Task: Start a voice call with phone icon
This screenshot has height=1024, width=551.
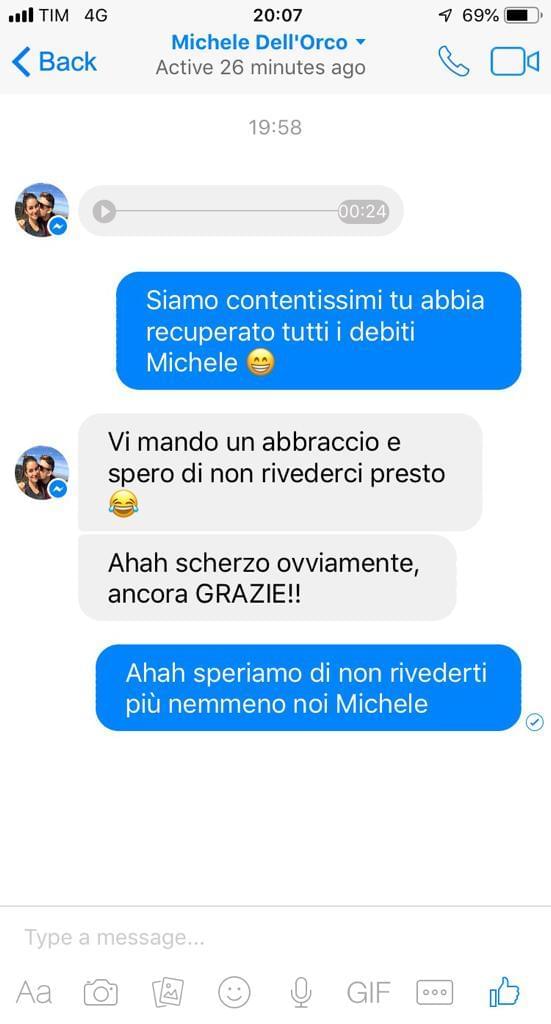Action: click(453, 61)
